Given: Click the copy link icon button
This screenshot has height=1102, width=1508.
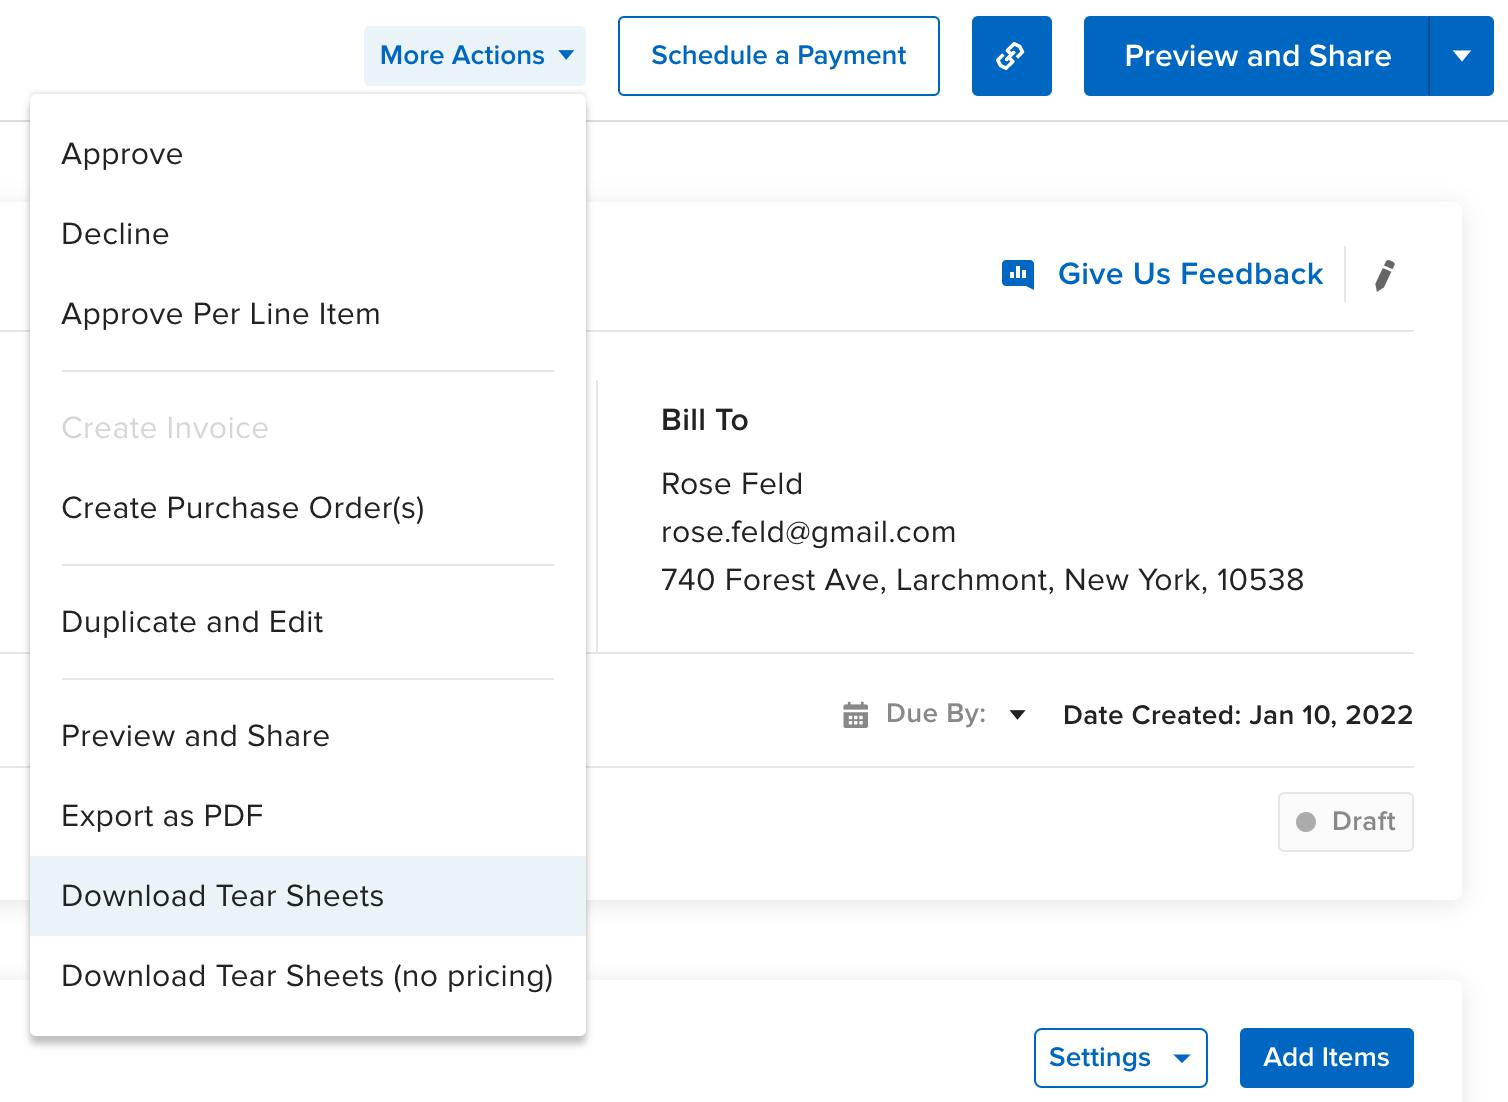Looking at the screenshot, I should coord(1011,56).
